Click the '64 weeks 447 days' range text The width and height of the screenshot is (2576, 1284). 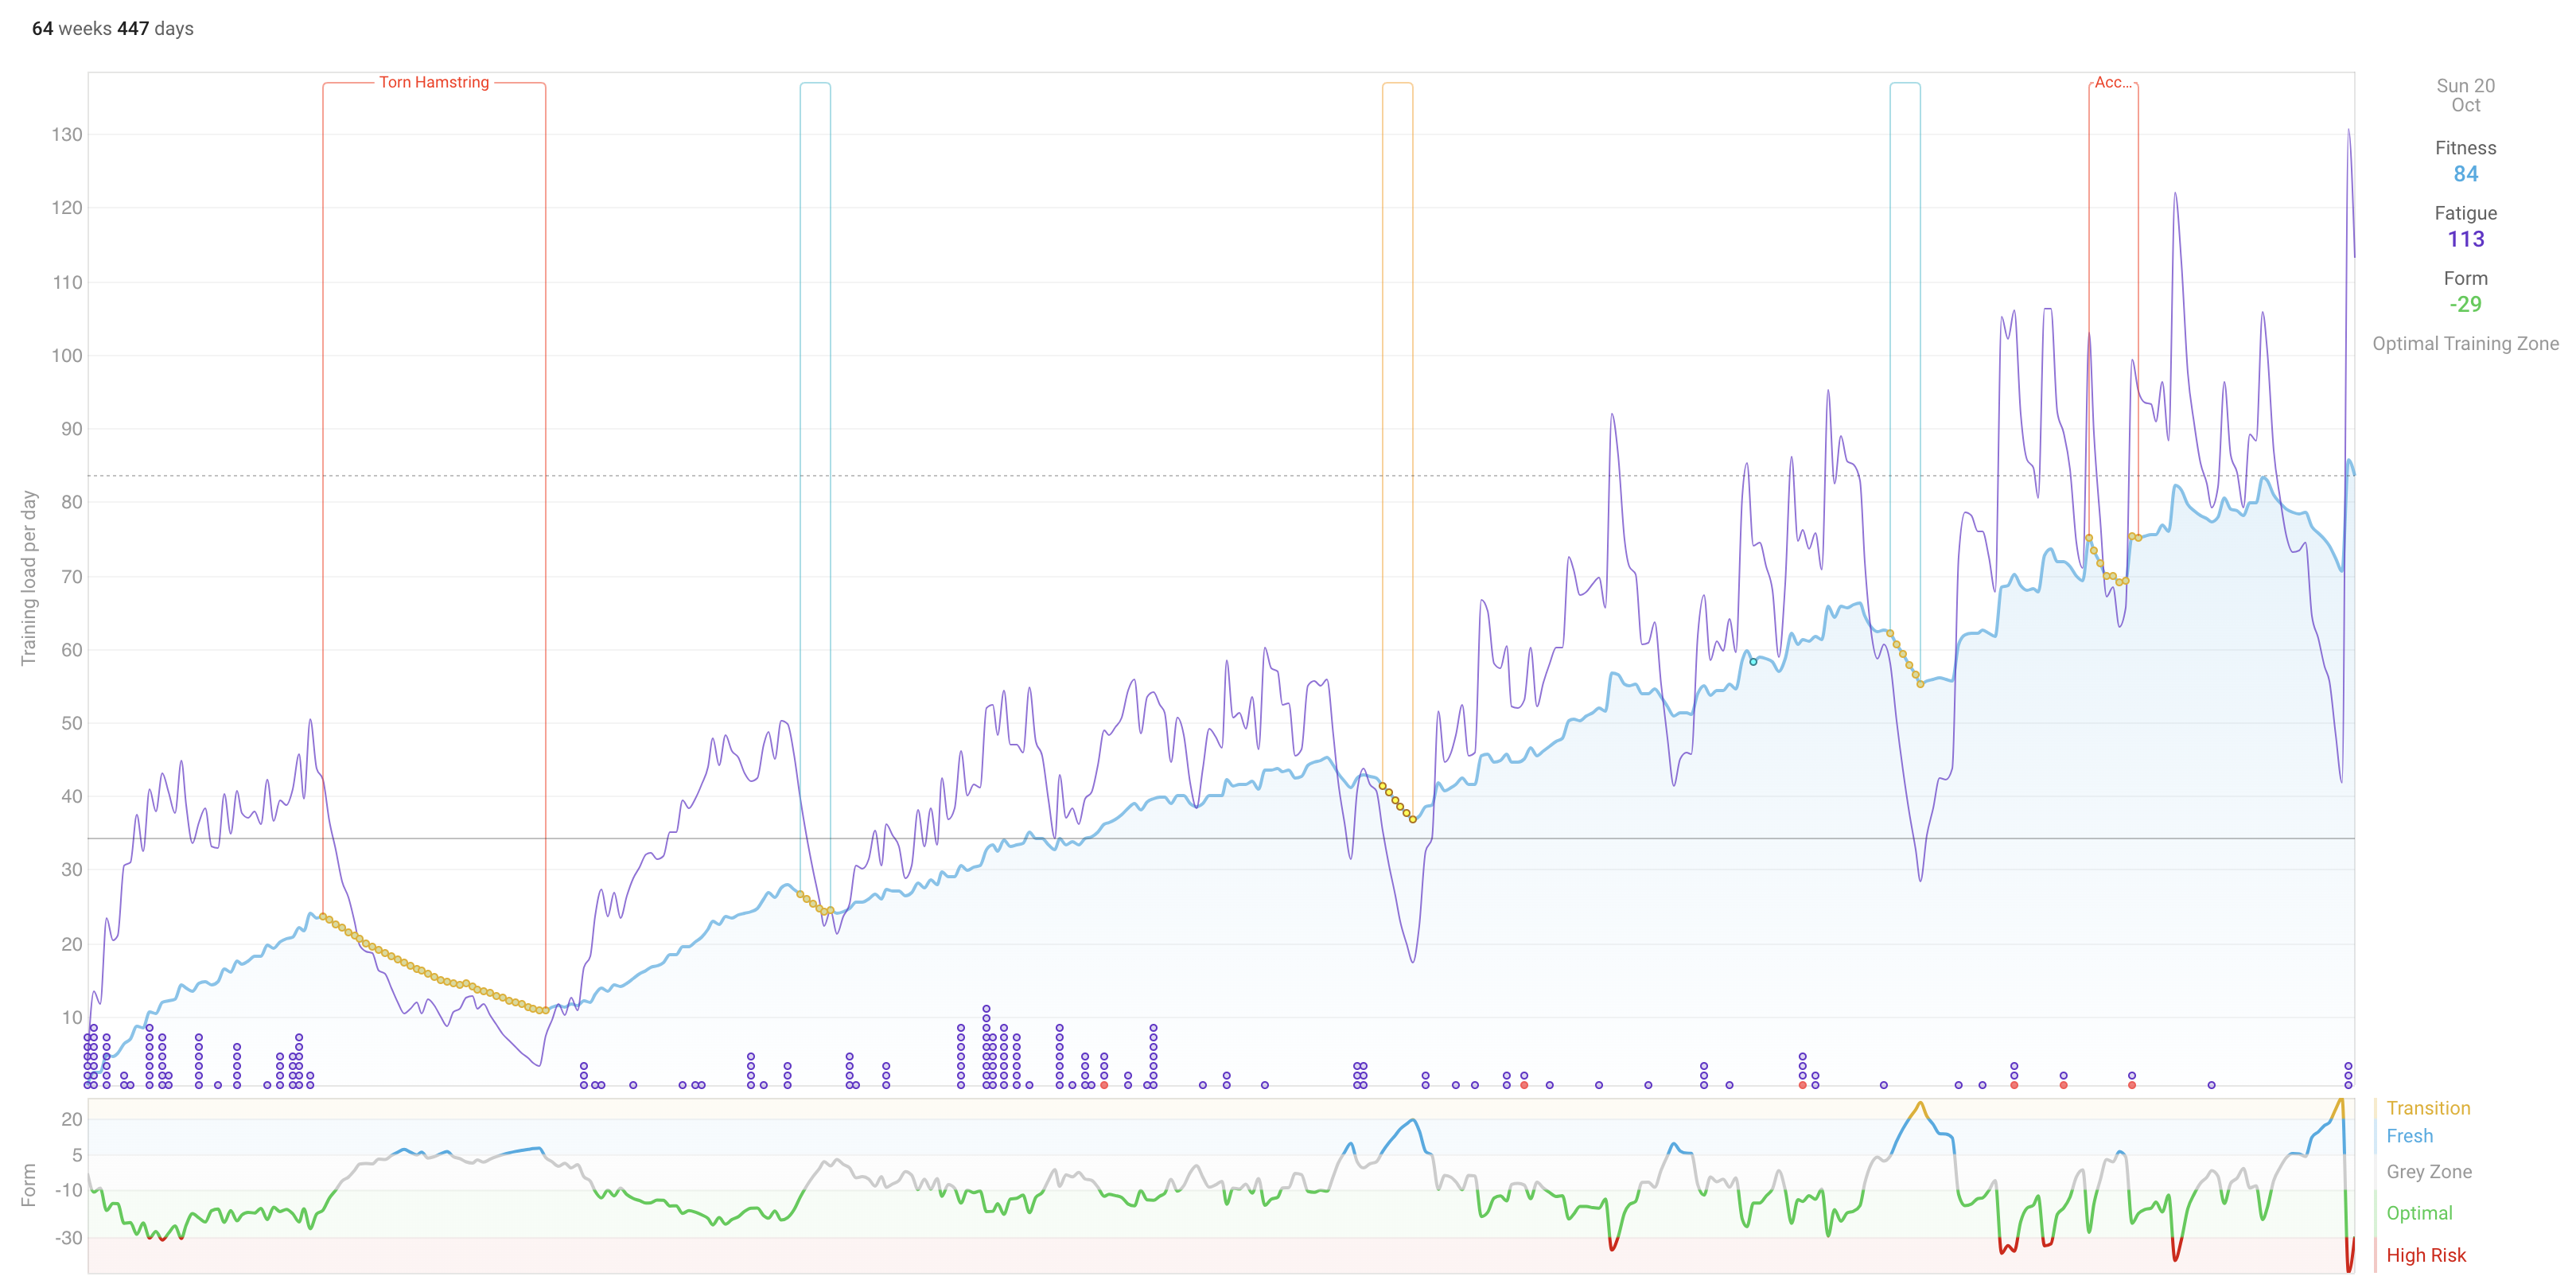pyautogui.click(x=113, y=29)
